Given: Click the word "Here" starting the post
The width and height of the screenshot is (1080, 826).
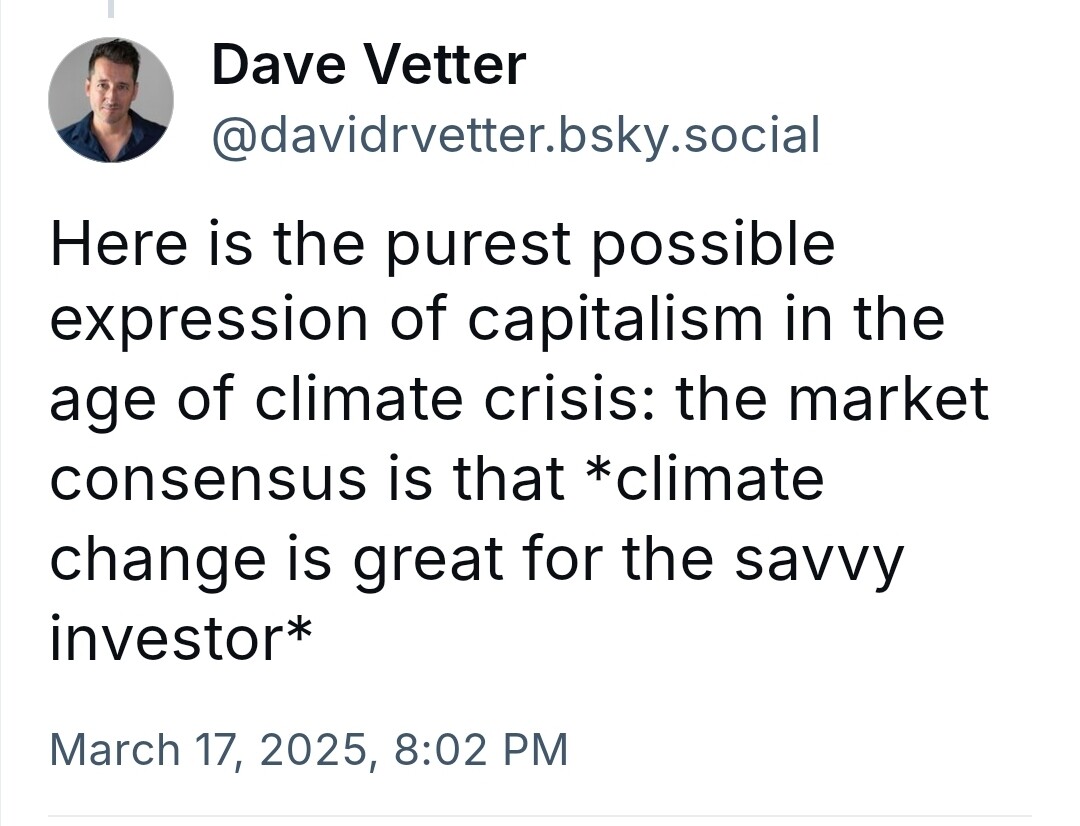Looking at the screenshot, I should pyautogui.click(x=118, y=243).
